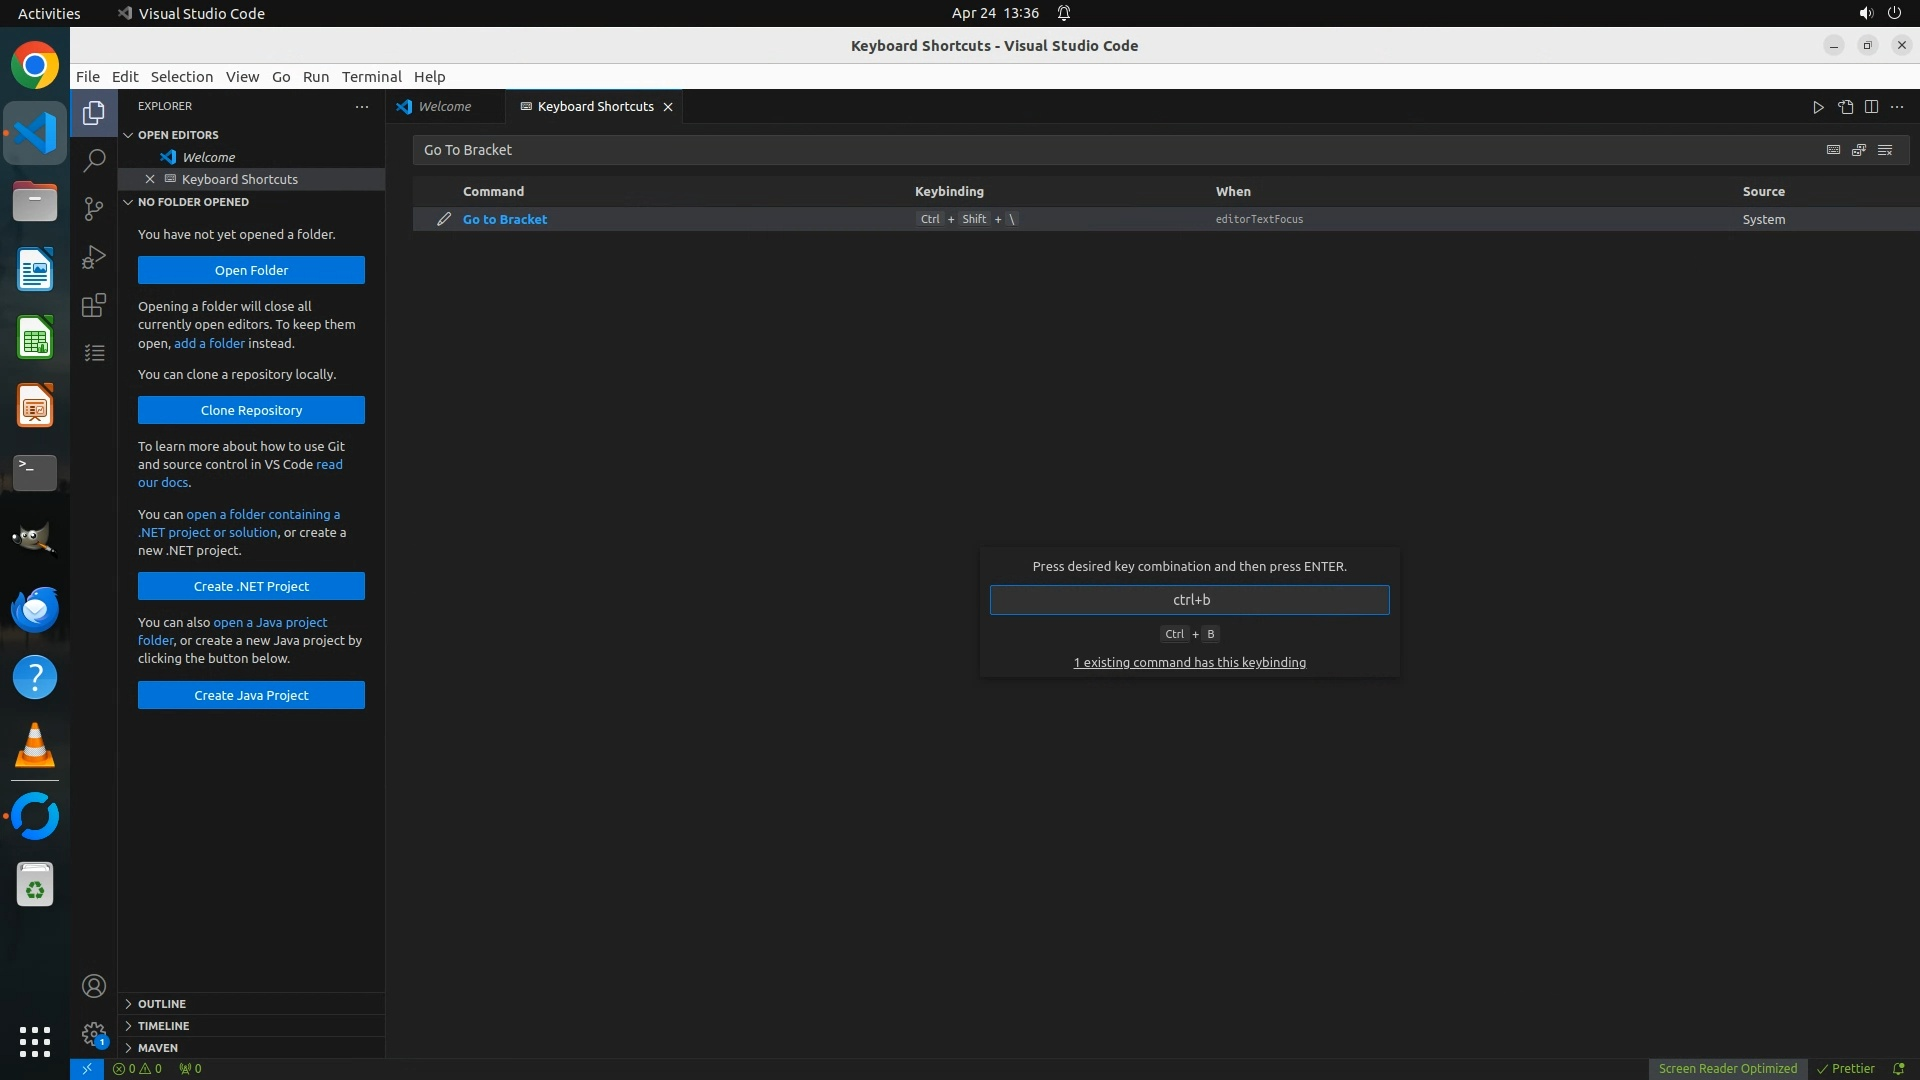This screenshot has height=1080, width=1920.
Task: Open the Source Control view
Action: 94,208
